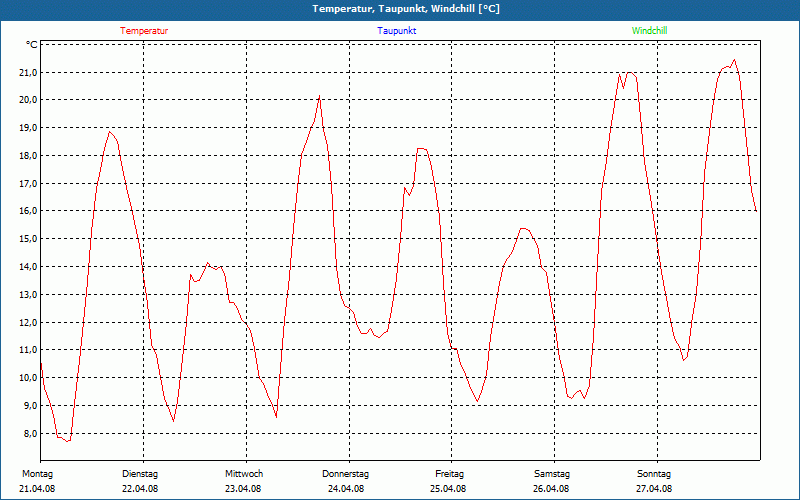Viewport: 800px width, 500px height.
Task: Click the blue Taupunkt legend label
Action: tap(397, 31)
